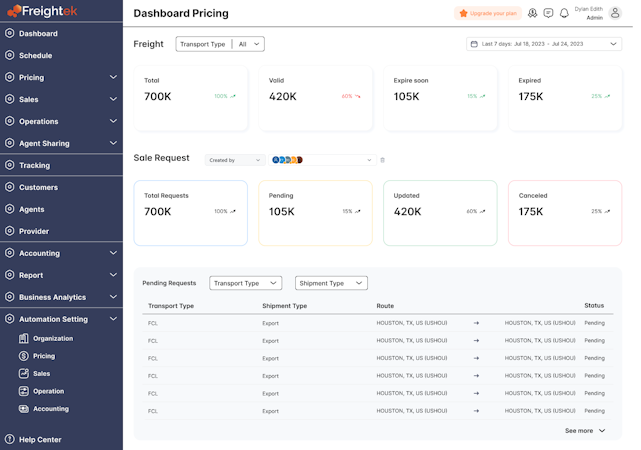Viewport: 641px width, 450px height.
Task: Open the user profile avatar icon
Action: [x=617, y=13]
